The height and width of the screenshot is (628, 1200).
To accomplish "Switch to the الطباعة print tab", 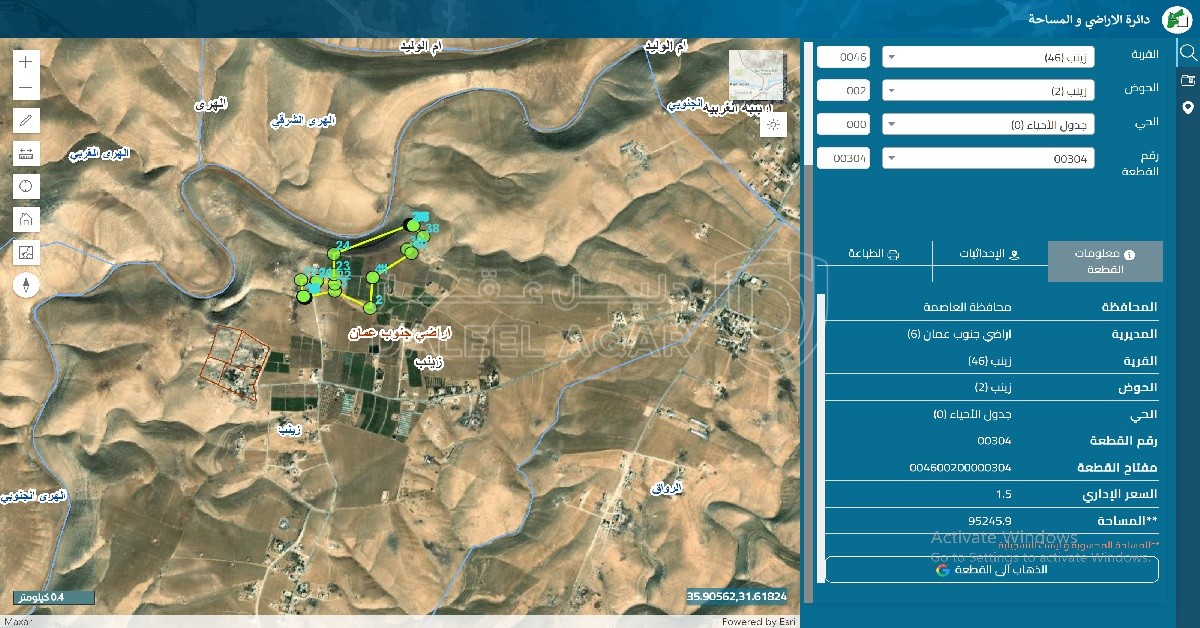I will click(874, 255).
